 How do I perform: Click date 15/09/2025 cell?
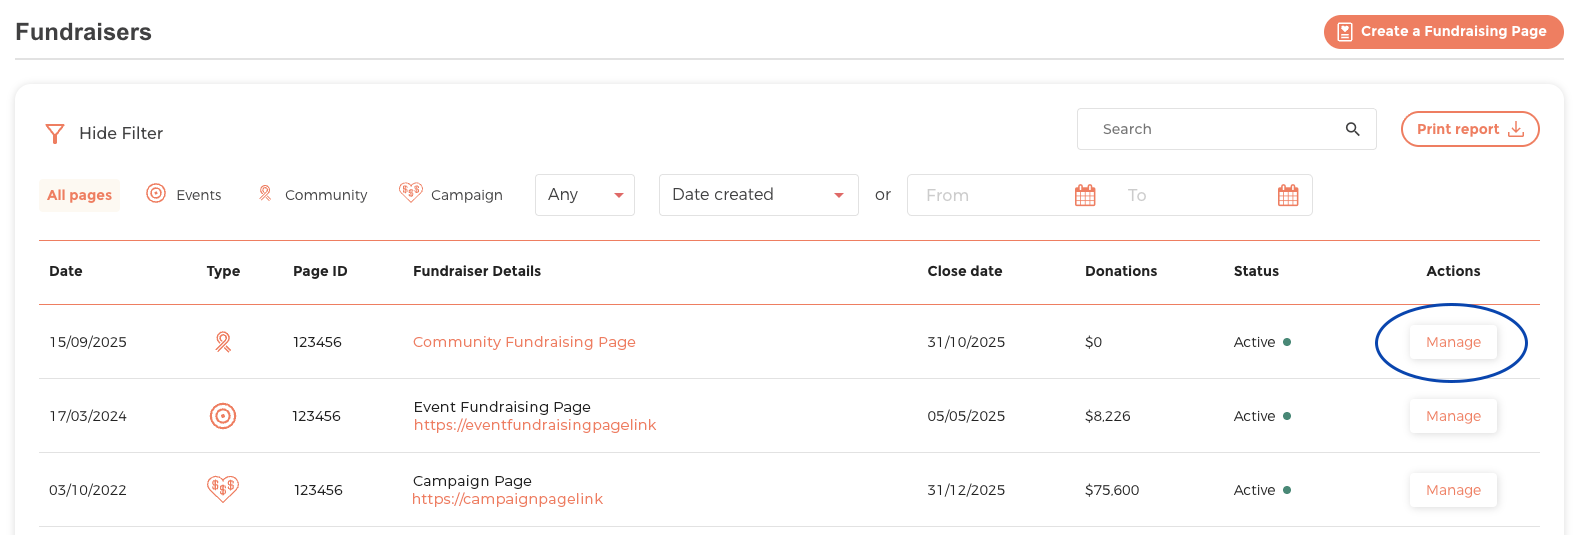pyautogui.click(x=88, y=342)
